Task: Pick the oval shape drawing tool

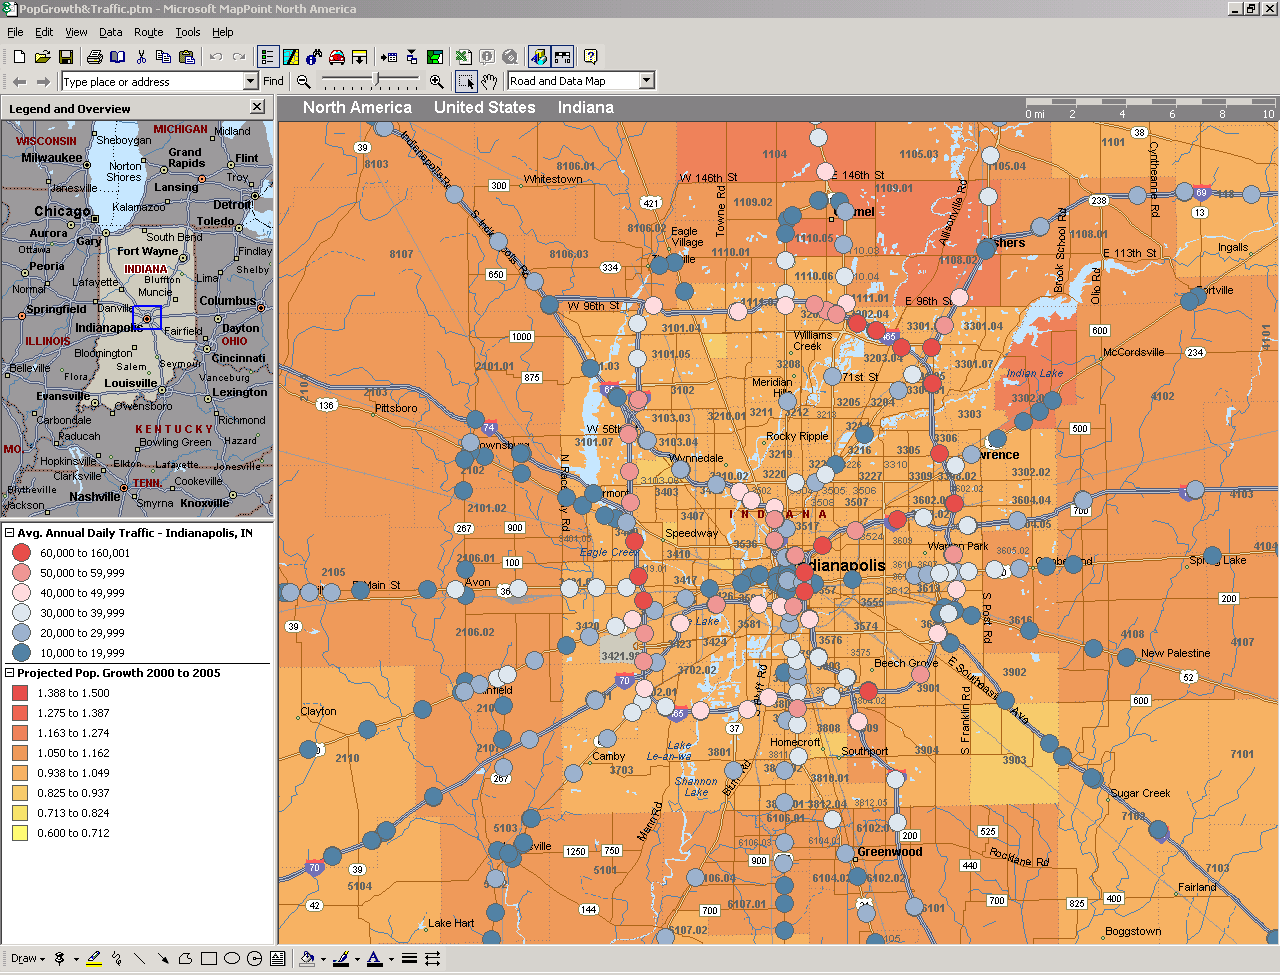Action: pyautogui.click(x=232, y=958)
